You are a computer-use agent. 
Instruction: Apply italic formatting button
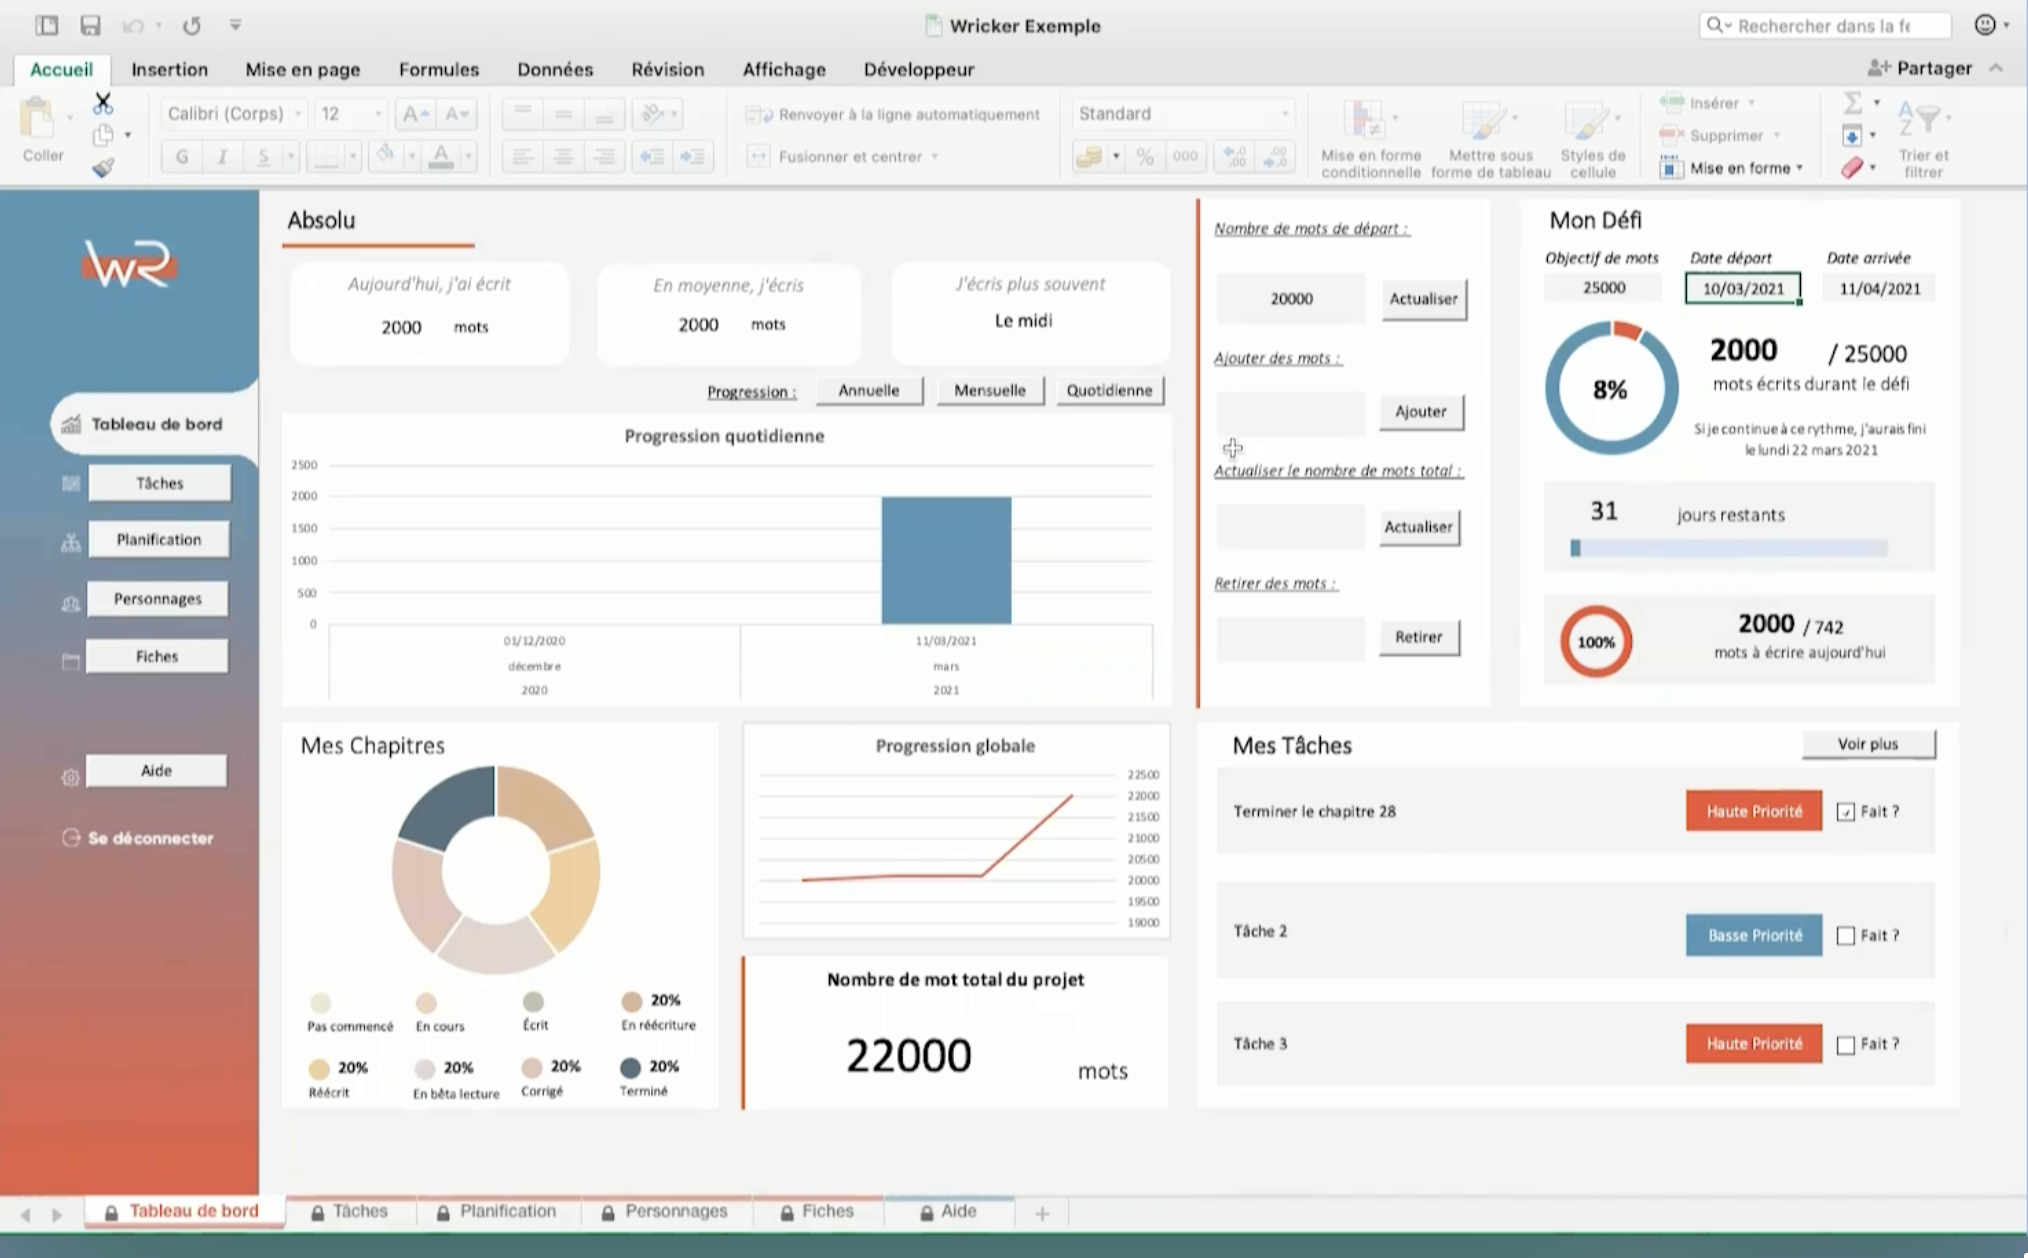222,156
